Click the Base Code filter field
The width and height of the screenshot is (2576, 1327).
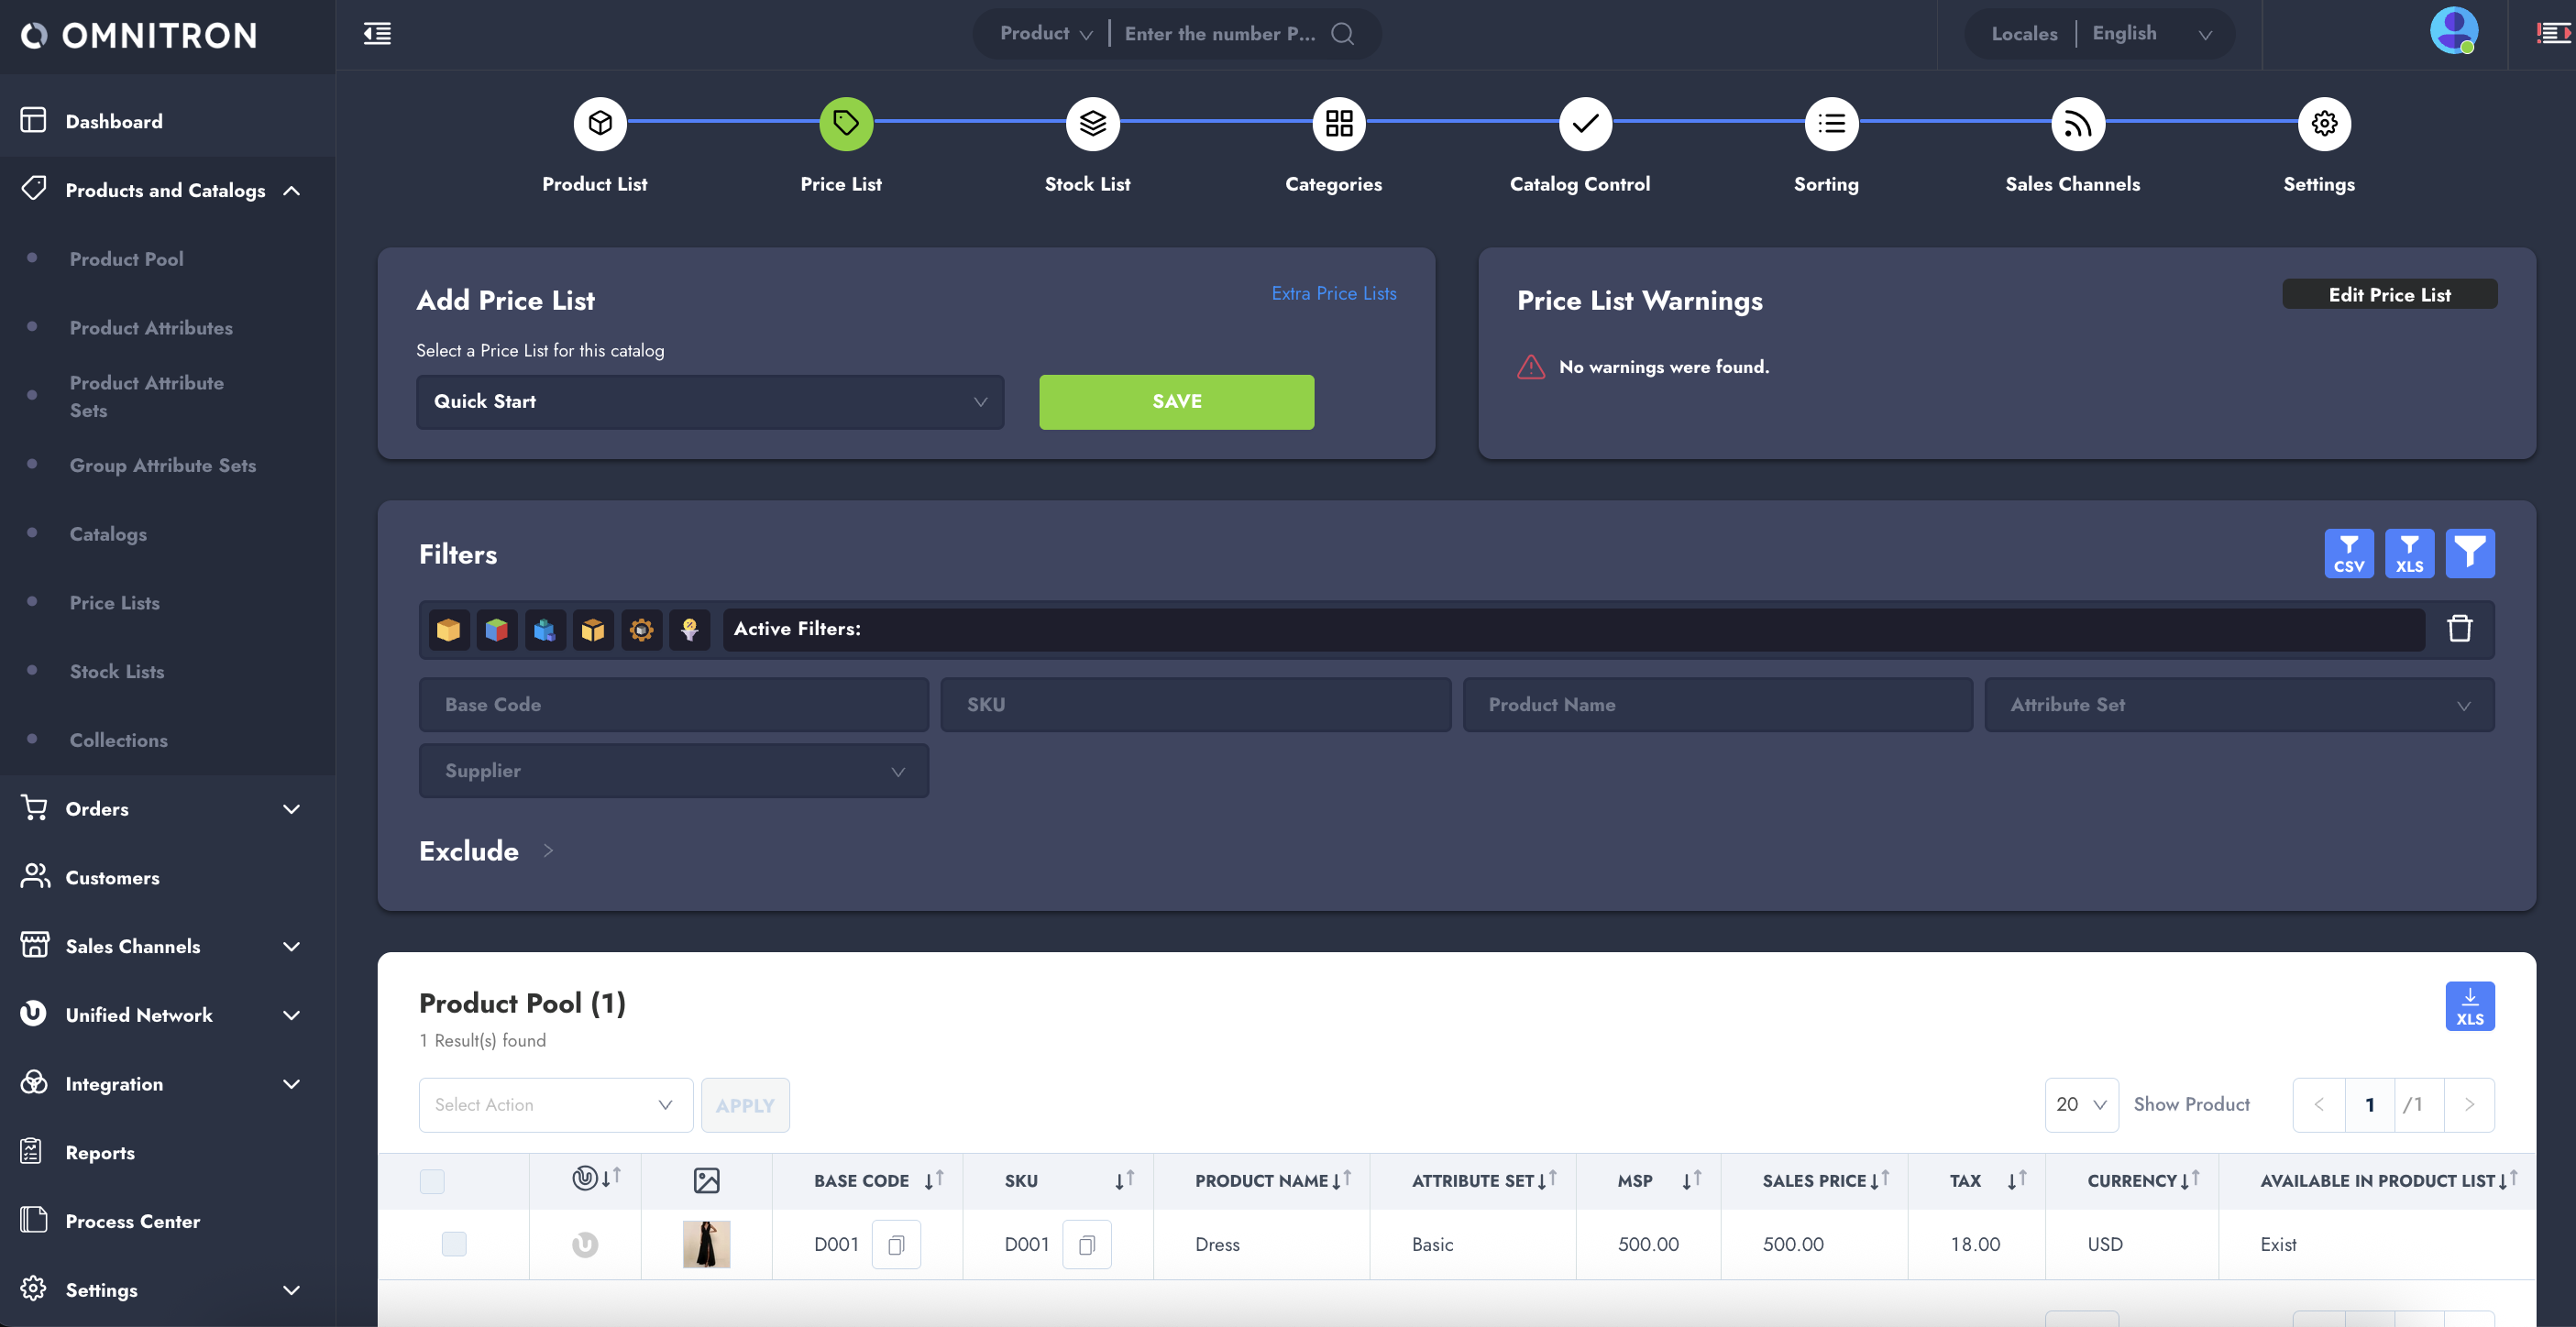tap(673, 705)
